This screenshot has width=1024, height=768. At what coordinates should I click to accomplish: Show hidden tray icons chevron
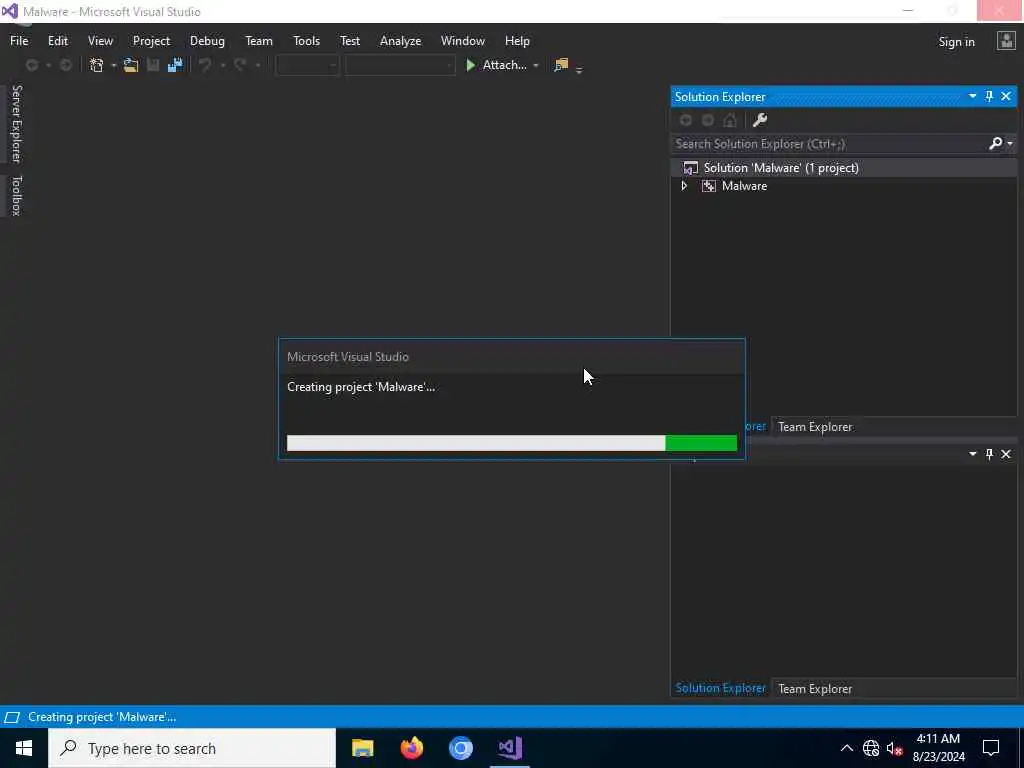click(x=846, y=748)
